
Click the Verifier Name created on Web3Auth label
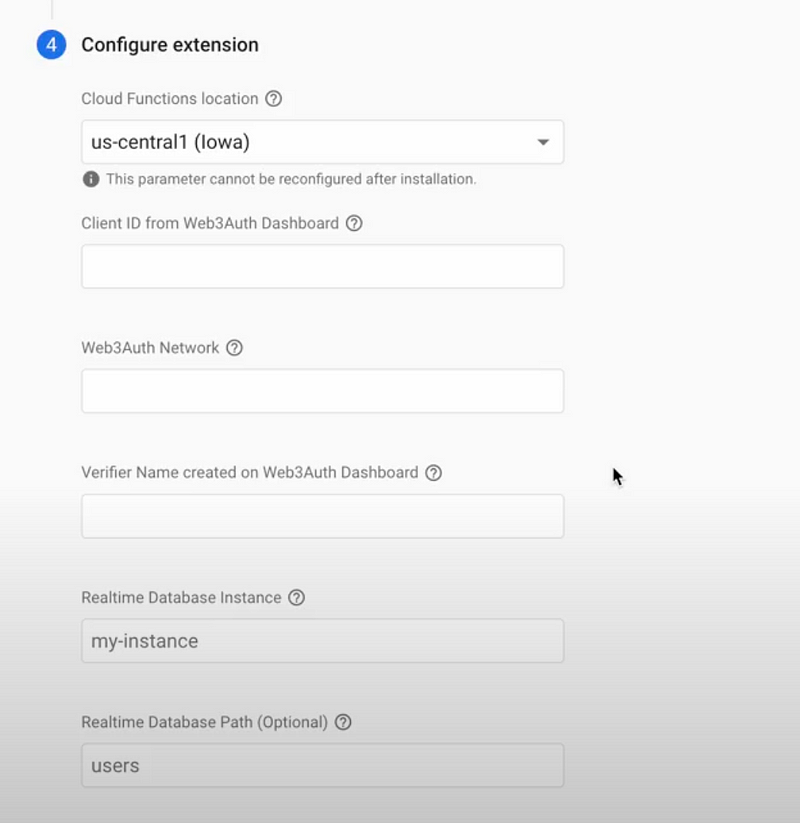[250, 472]
